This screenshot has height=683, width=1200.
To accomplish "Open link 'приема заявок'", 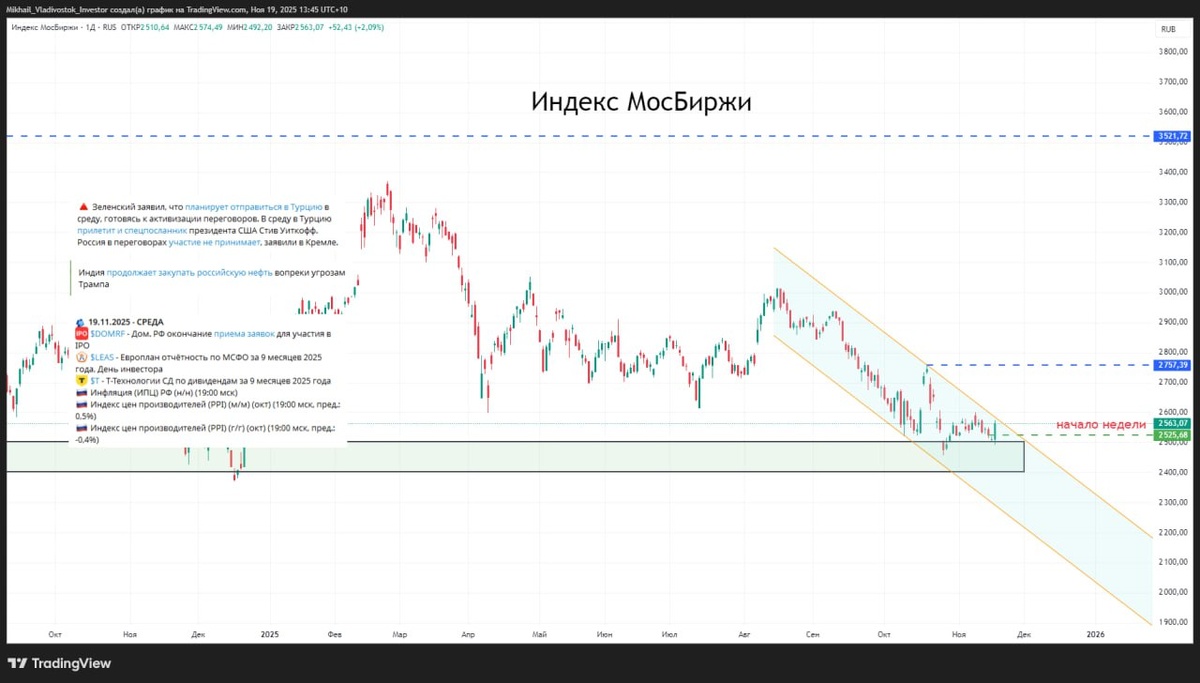I will click(244, 334).
